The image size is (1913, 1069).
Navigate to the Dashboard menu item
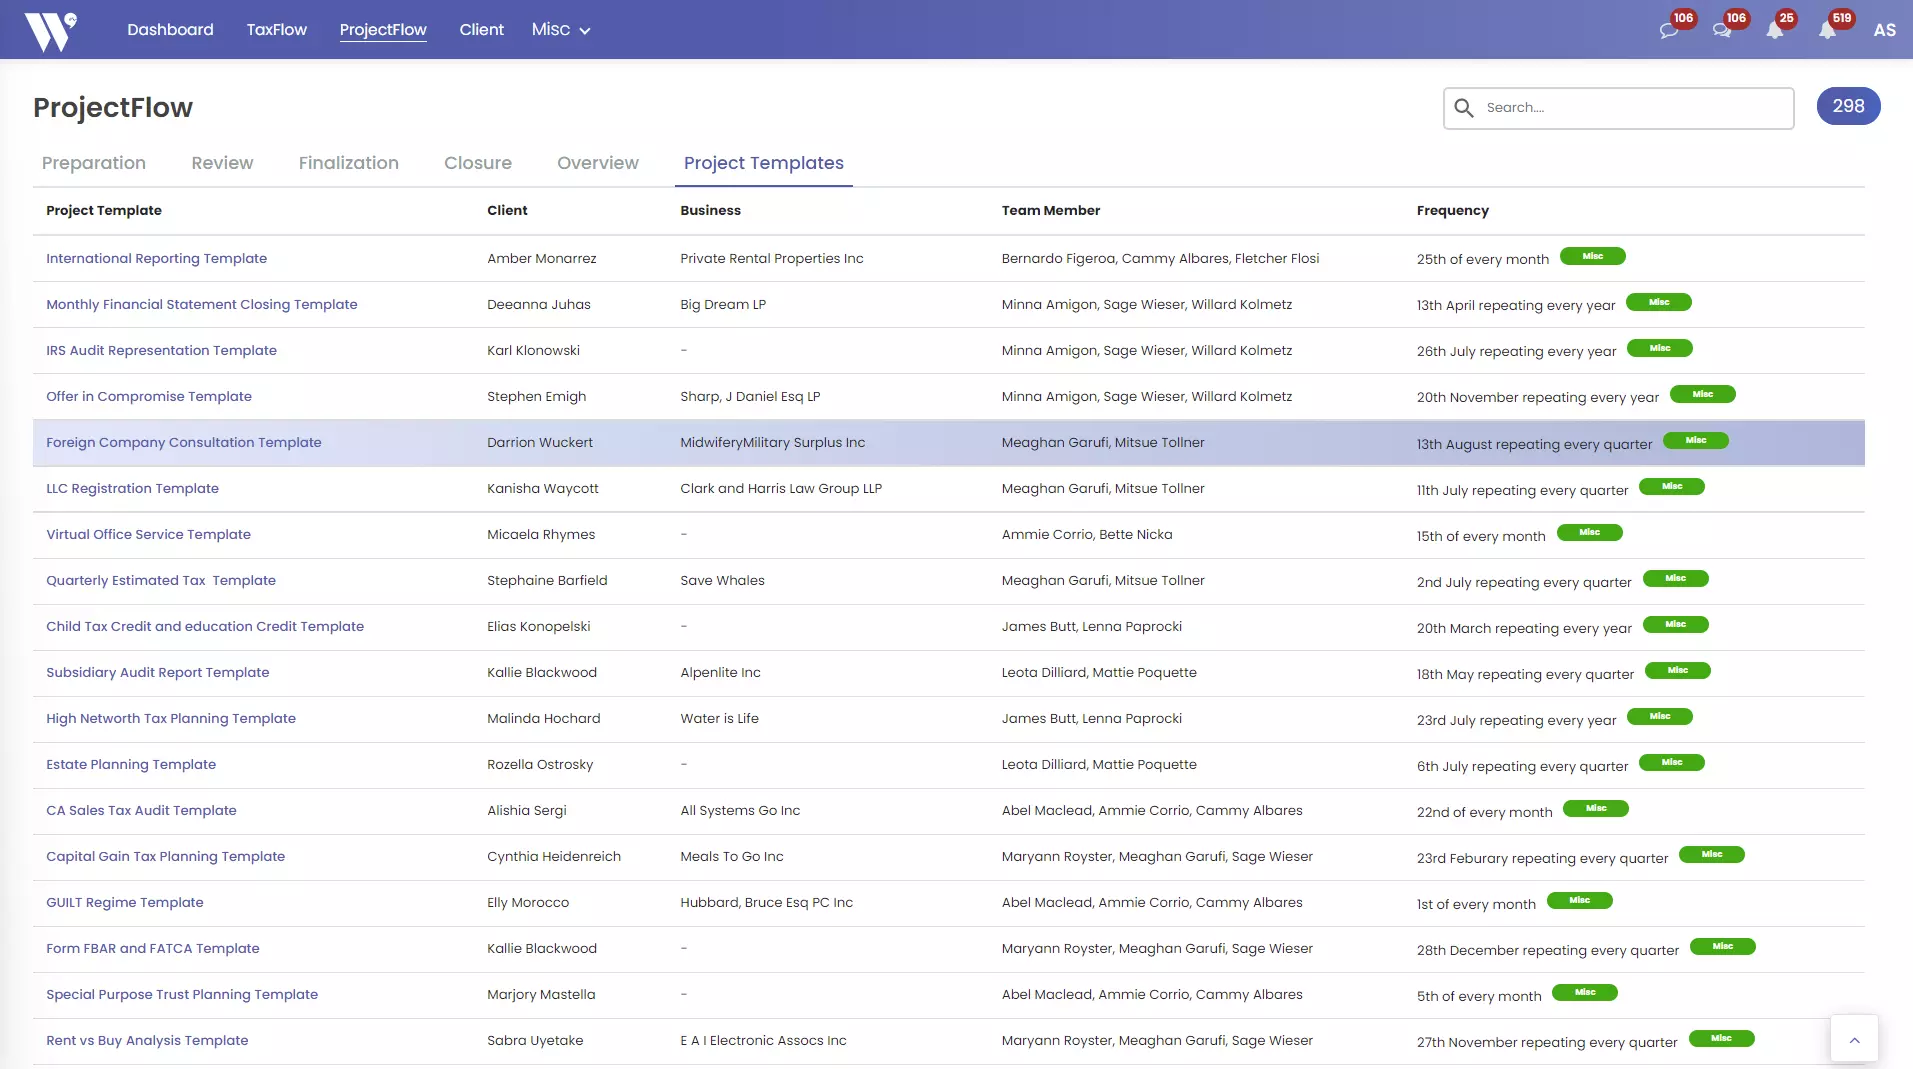pos(169,30)
